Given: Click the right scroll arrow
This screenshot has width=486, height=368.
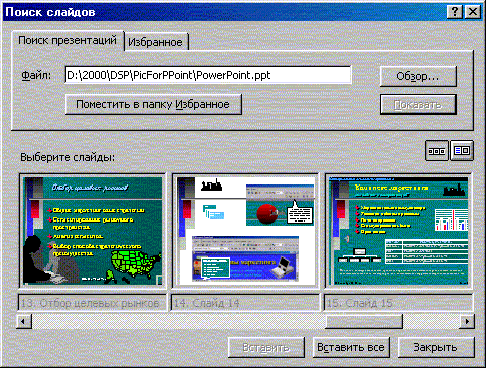Looking at the screenshot, I should 466,322.
